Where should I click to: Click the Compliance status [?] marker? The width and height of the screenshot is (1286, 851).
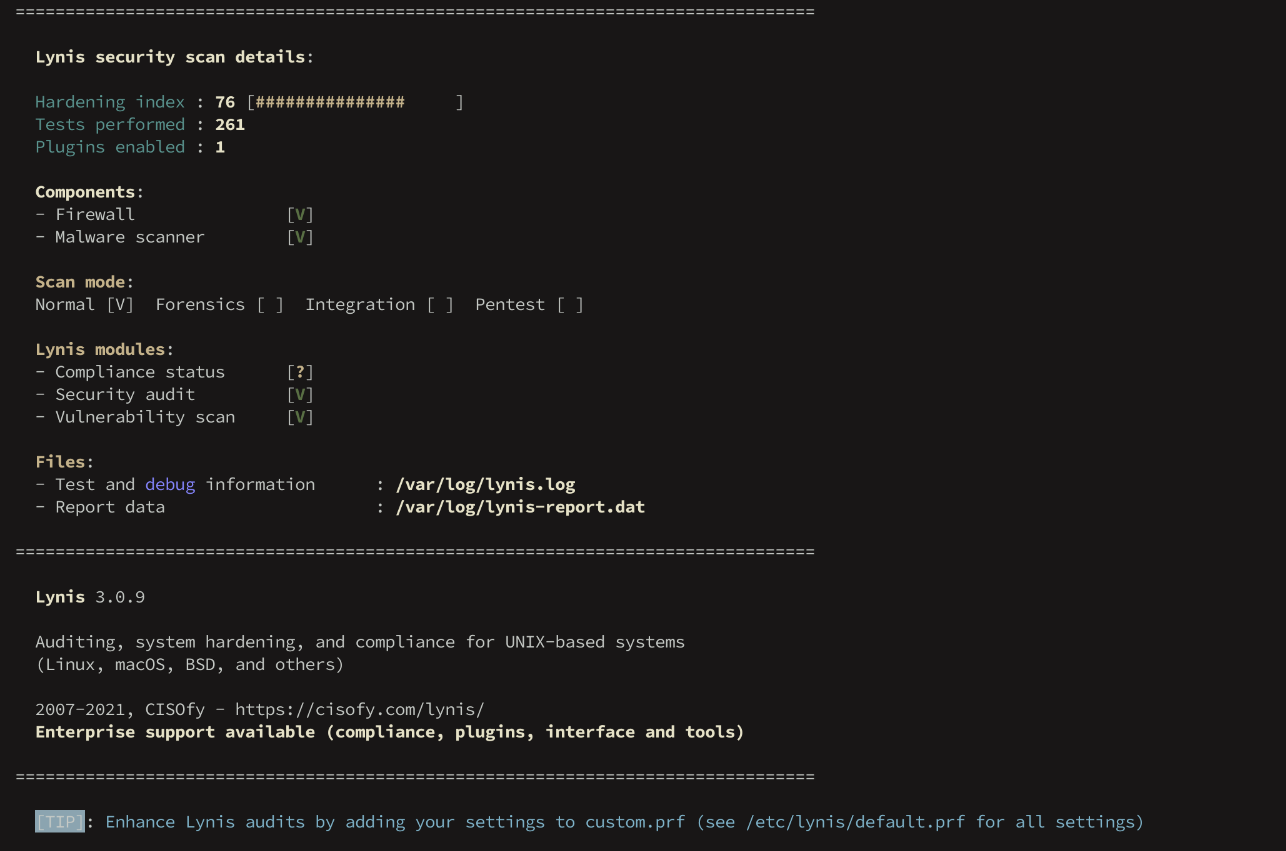tap(300, 372)
